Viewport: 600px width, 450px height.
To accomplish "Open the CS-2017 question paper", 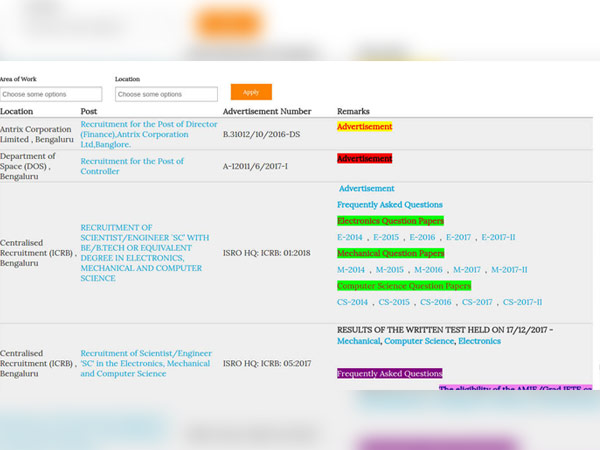I will point(477,302).
